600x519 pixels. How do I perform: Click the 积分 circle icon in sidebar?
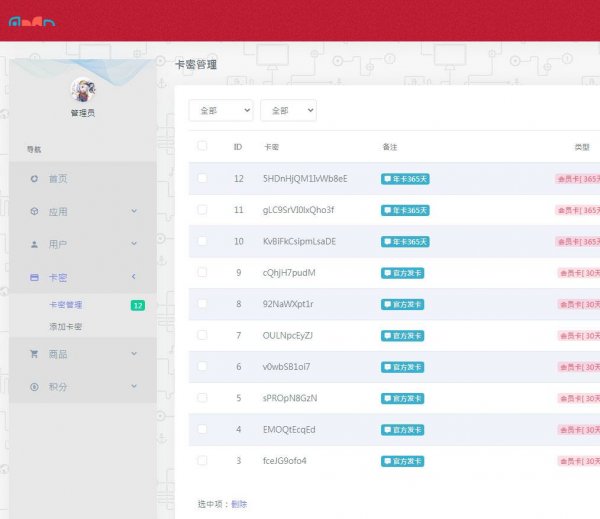tap(34, 387)
